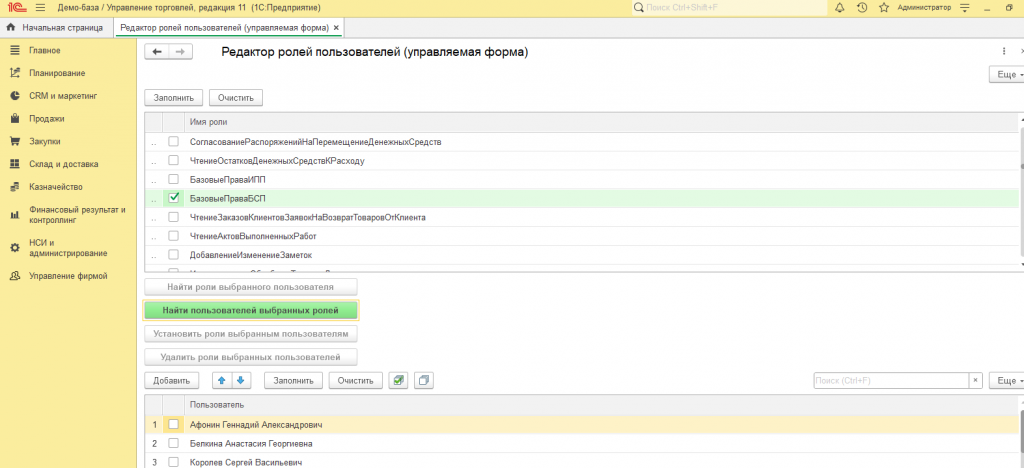Open history clock icon

[x=862, y=7]
